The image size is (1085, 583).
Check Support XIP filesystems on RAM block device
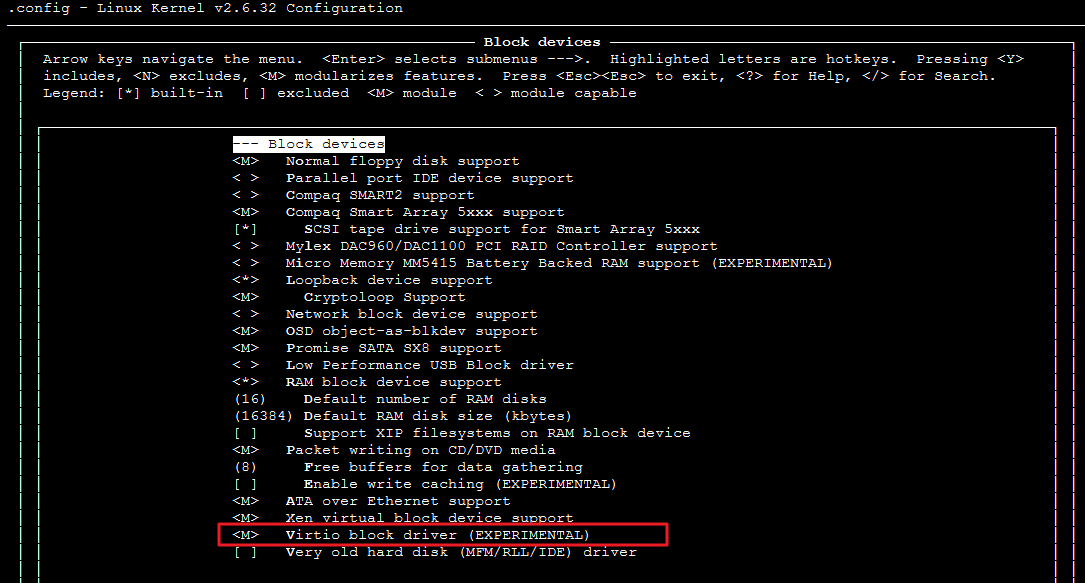click(246, 433)
